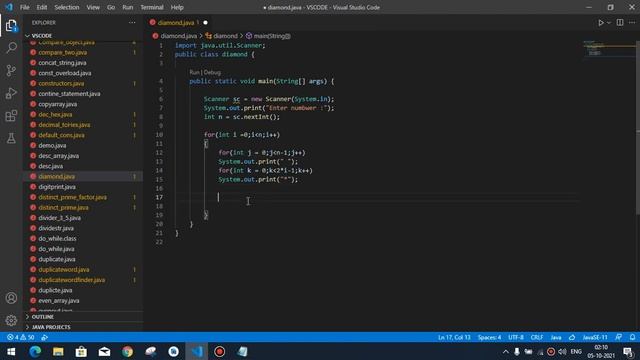640x360 pixels.
Task: Open the Extensions view
Action: pyautogui.click(x=11, y=116)
